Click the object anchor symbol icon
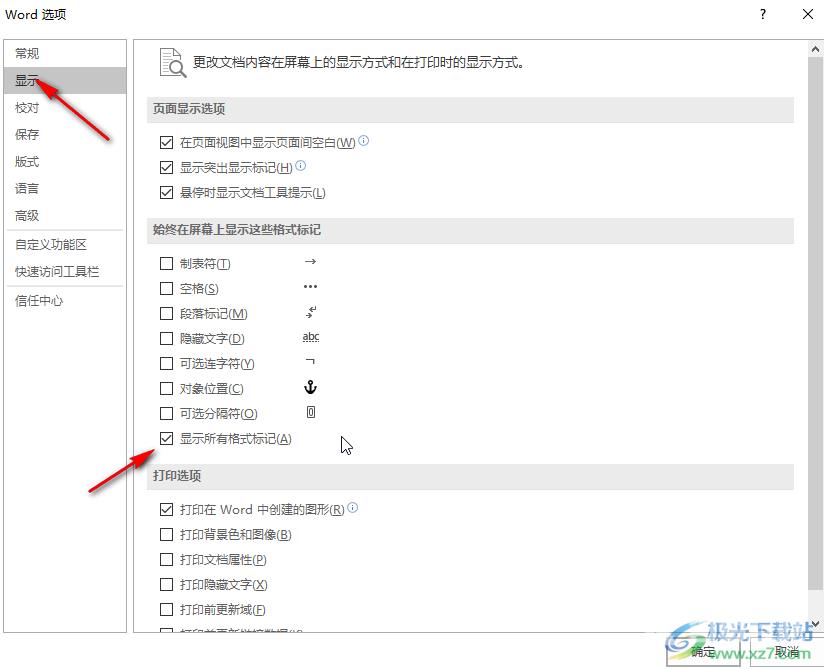The width and height of the screenshot is (824, 670). pyautogui.click(x=311, y=387)
